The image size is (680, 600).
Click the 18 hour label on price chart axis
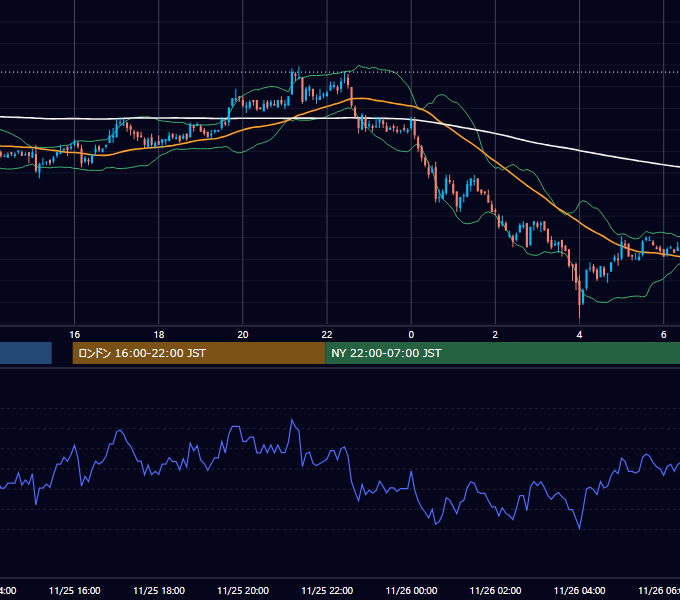click(159, 335)
